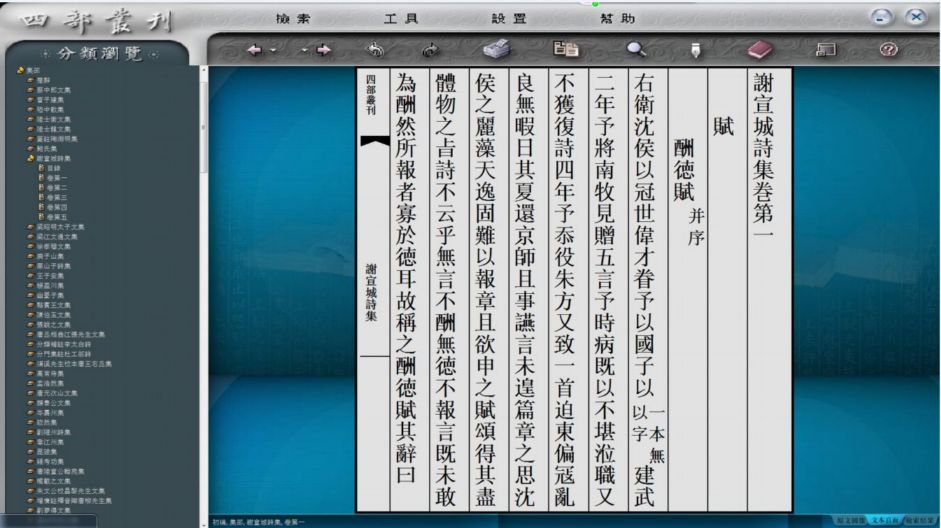Open the 工具 menu
Image resolution: width=941 pixels, height=528 pixels.
point(401,19)
